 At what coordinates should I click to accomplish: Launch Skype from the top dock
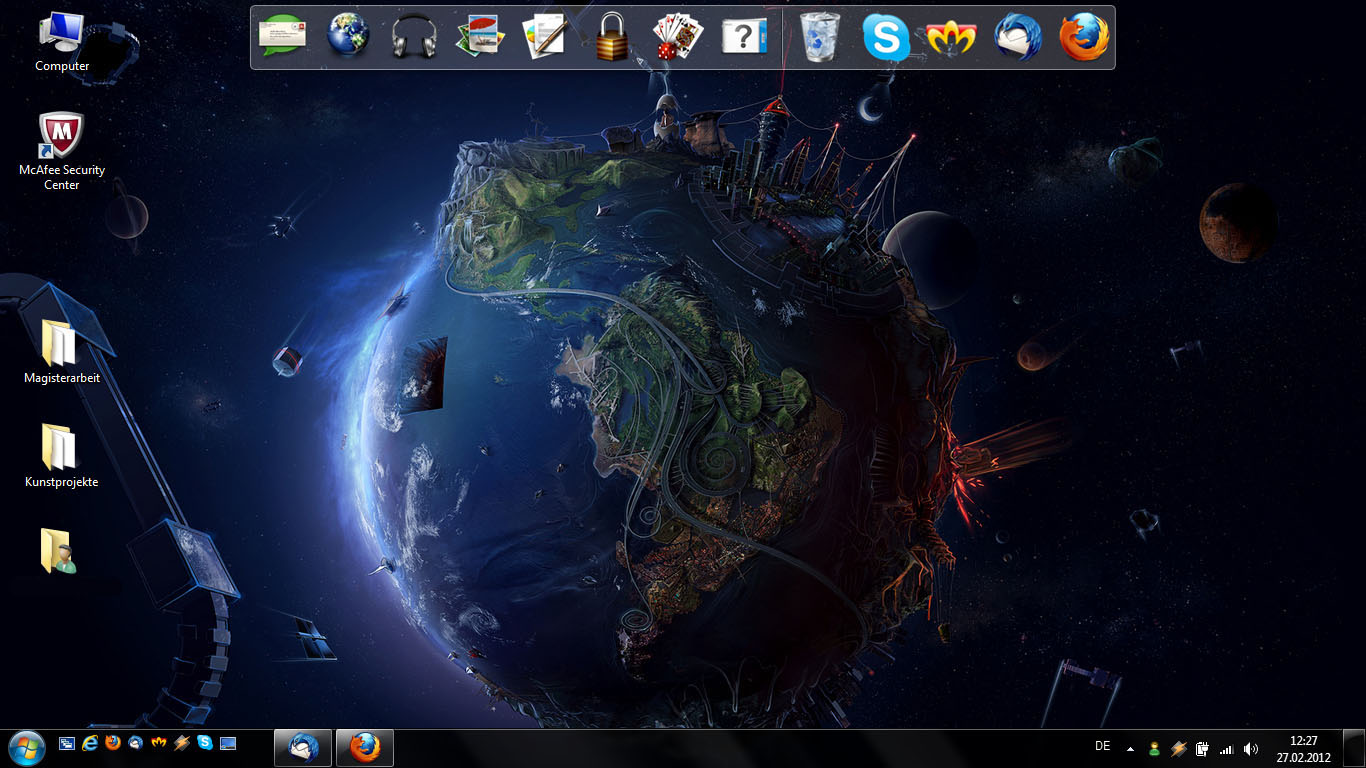886,38
